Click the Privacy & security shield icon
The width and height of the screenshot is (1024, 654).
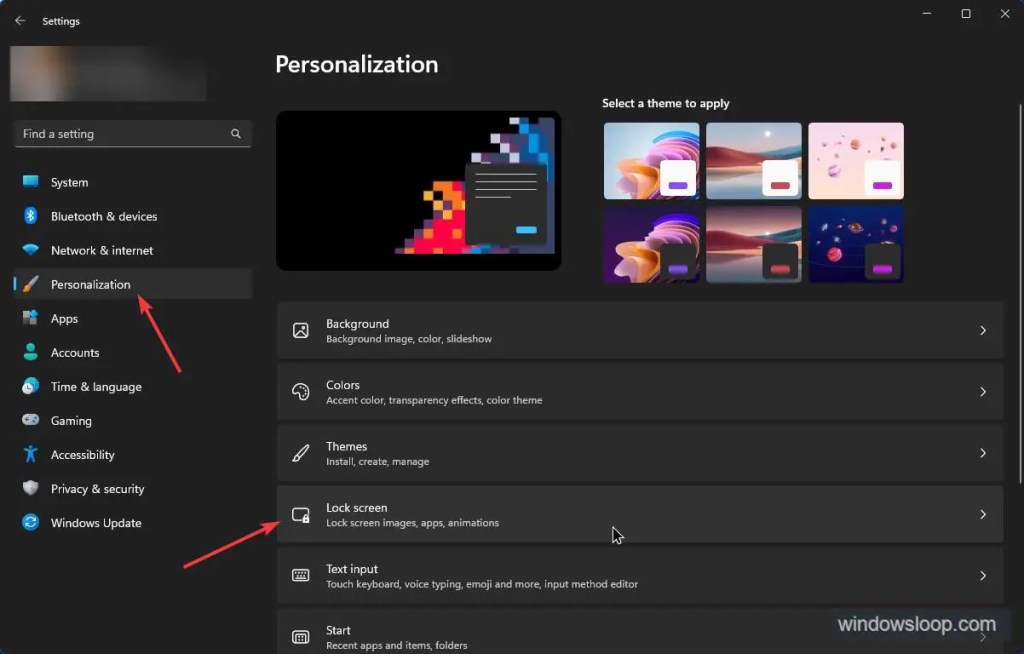[x=31, y=489]
